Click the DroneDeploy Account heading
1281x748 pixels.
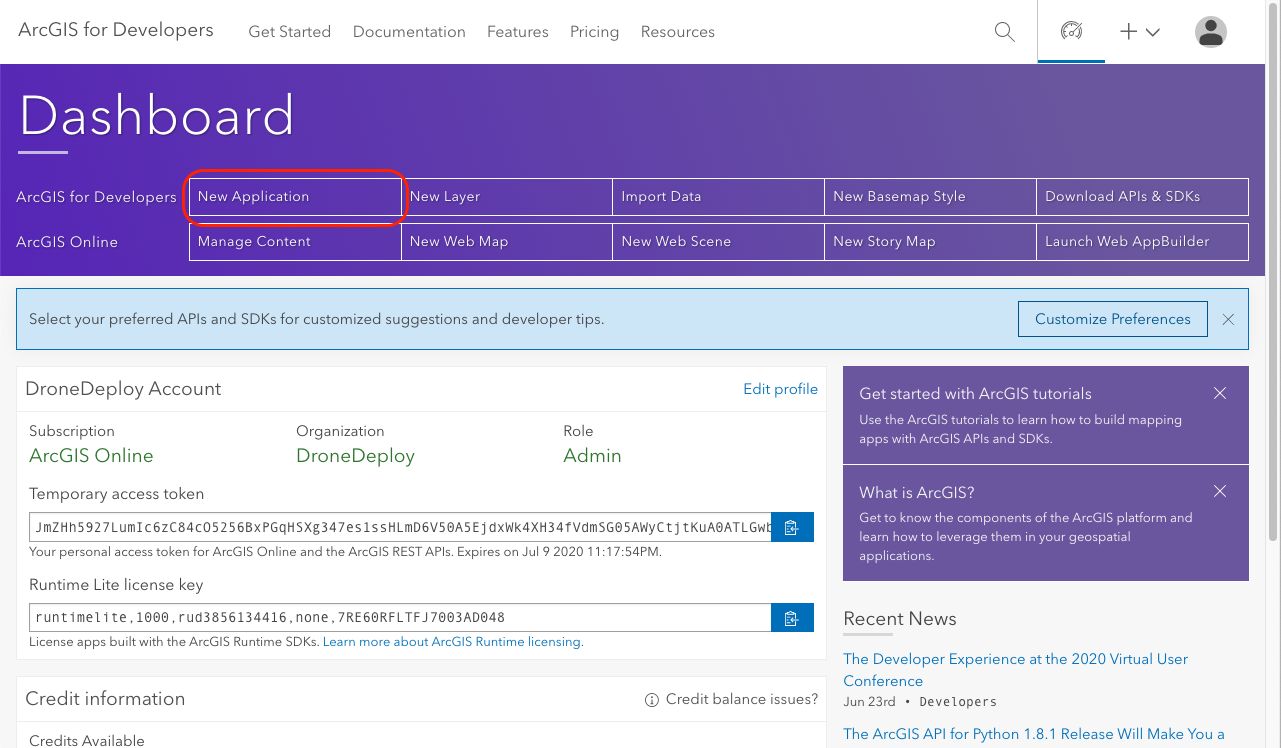123,389
